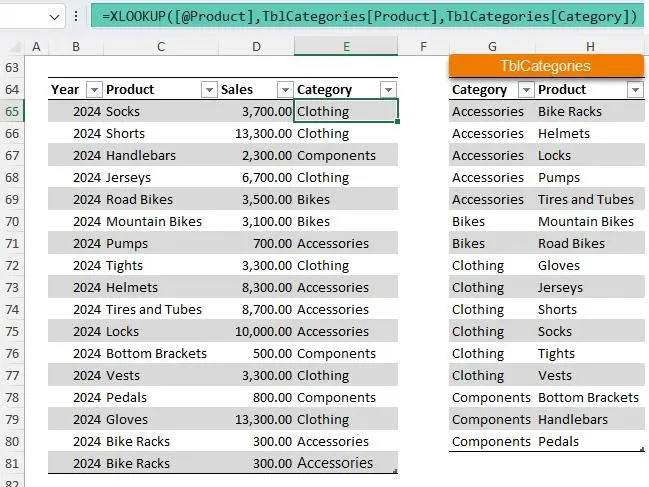649x487 pixels.
Task: Select row 65 header
Action: point(12,111)
